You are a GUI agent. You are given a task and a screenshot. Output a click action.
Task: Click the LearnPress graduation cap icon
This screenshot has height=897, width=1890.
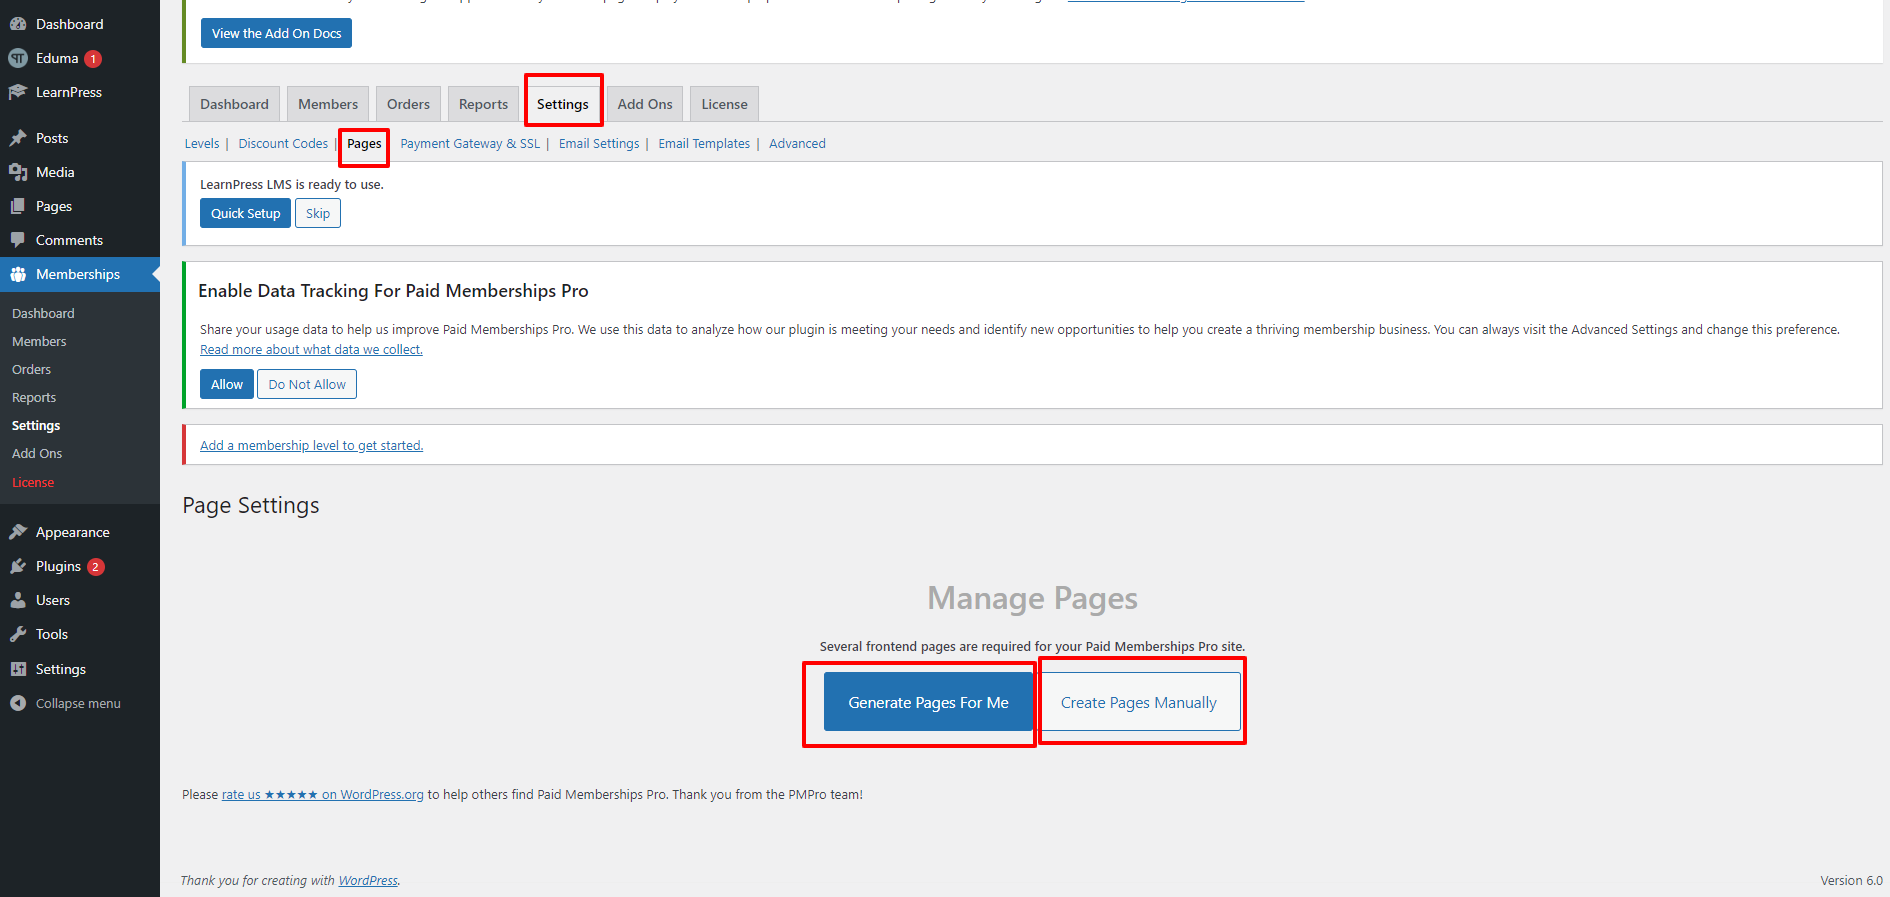pyautogui.click(x=18, y=92)
